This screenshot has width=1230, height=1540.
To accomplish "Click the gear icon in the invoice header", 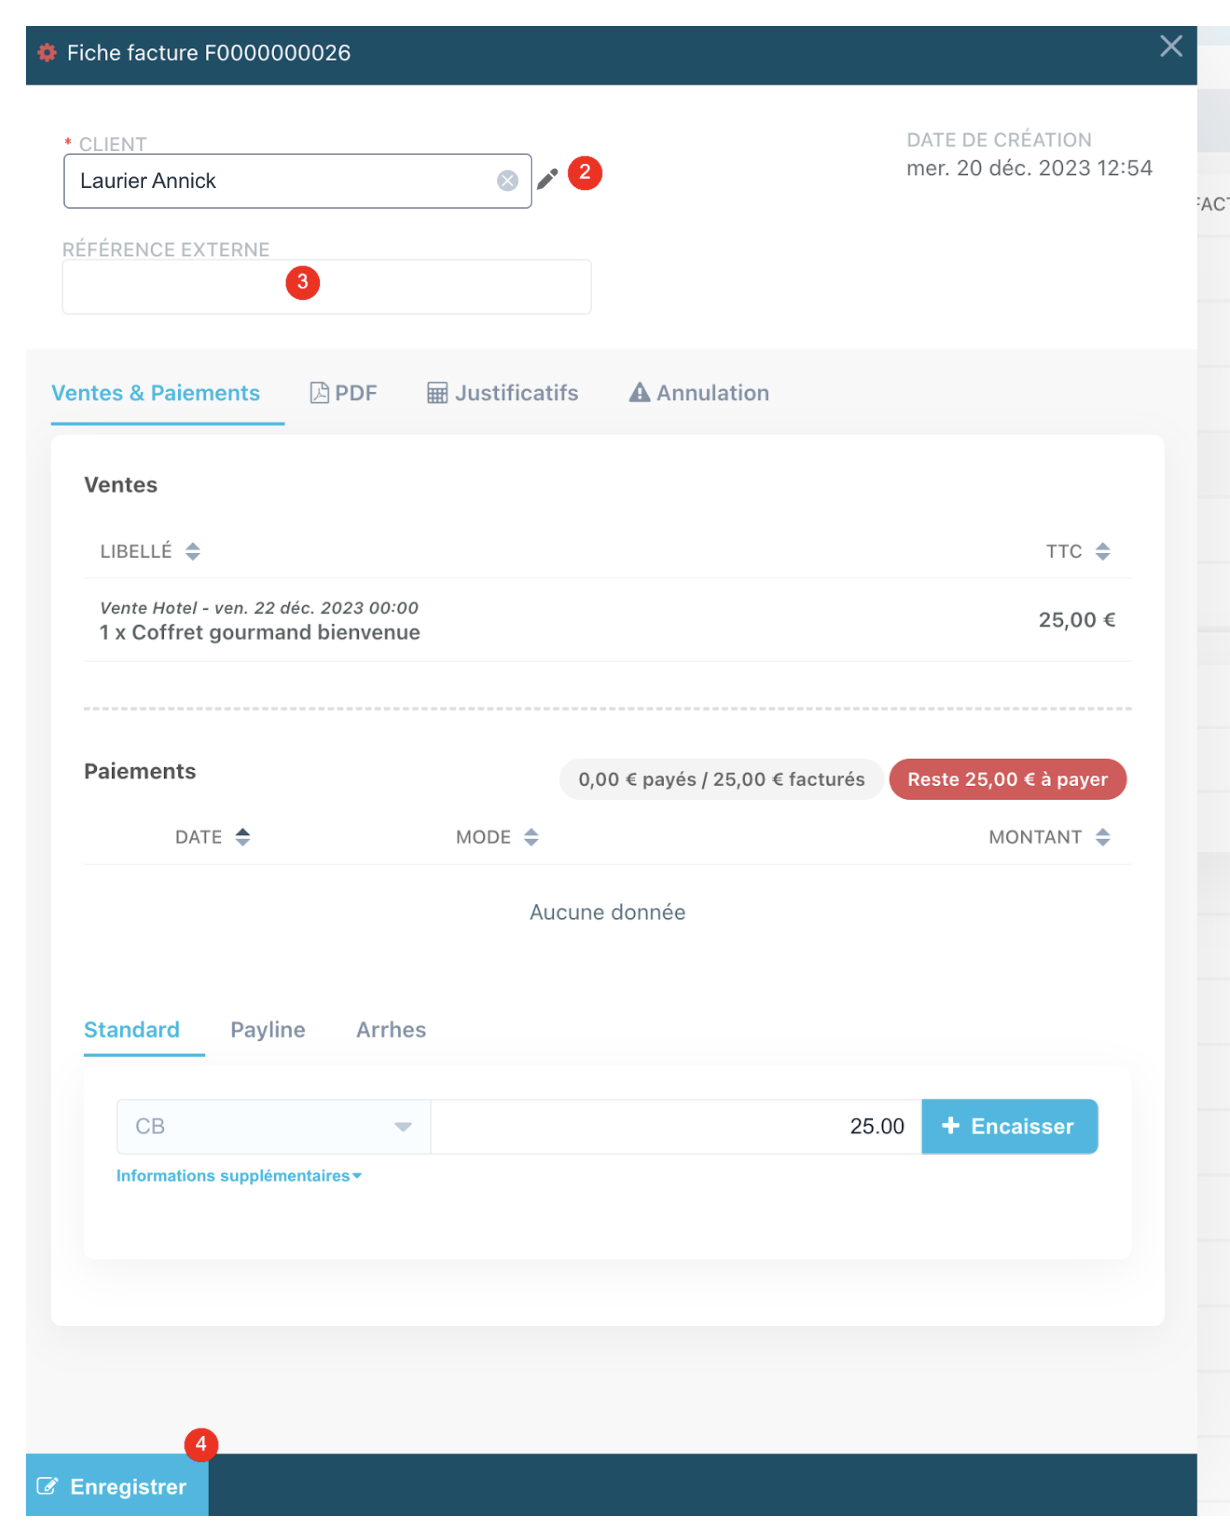I will coord(47,53).
